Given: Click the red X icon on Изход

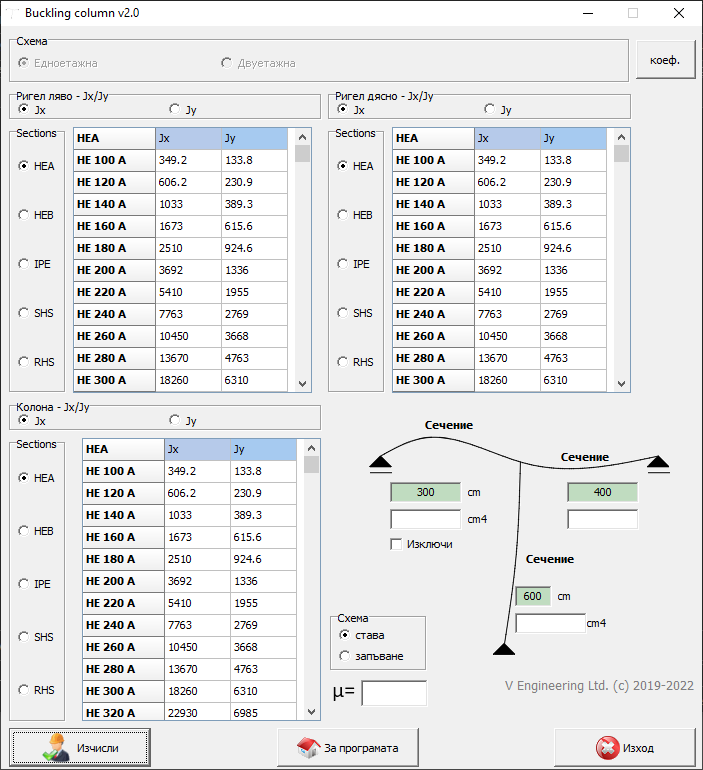Looking at the screenshot, I should (607, 748).
